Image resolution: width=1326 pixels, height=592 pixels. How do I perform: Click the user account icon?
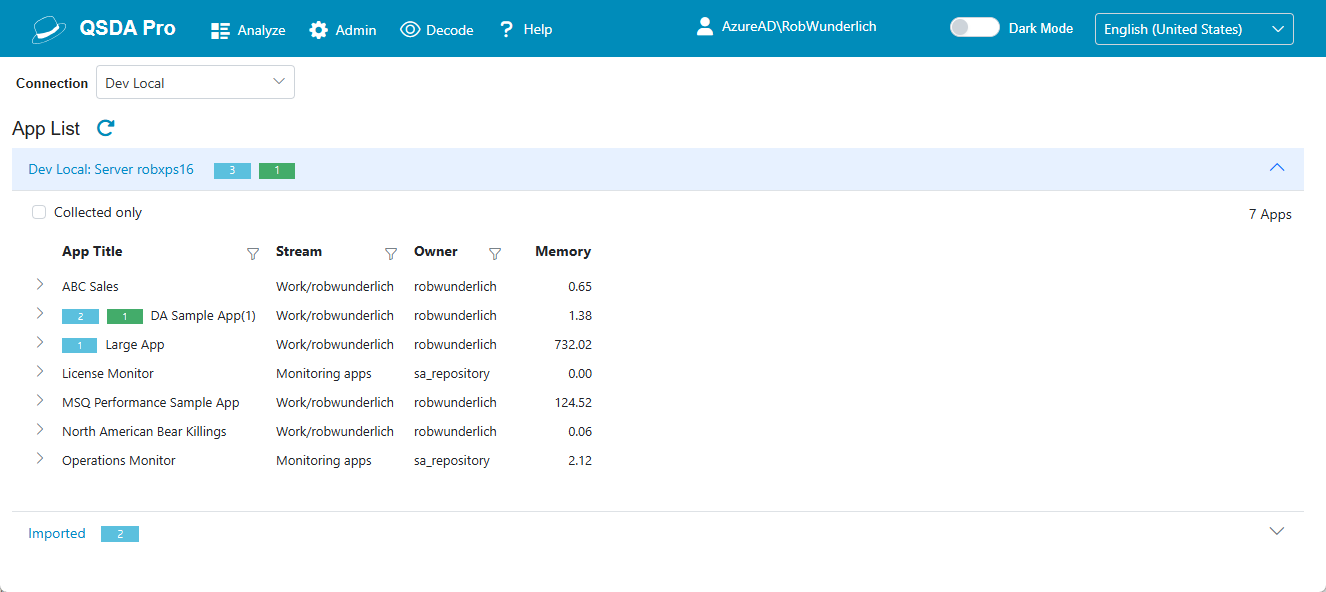click(705, 27)
